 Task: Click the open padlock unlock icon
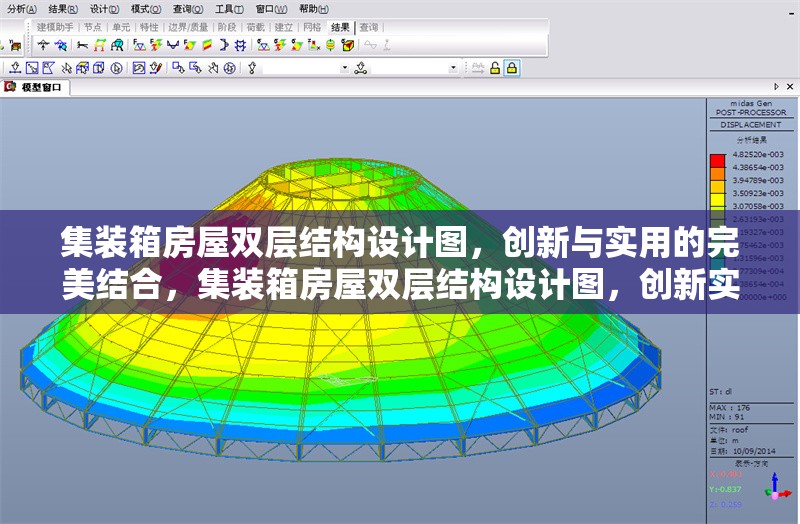495,68
